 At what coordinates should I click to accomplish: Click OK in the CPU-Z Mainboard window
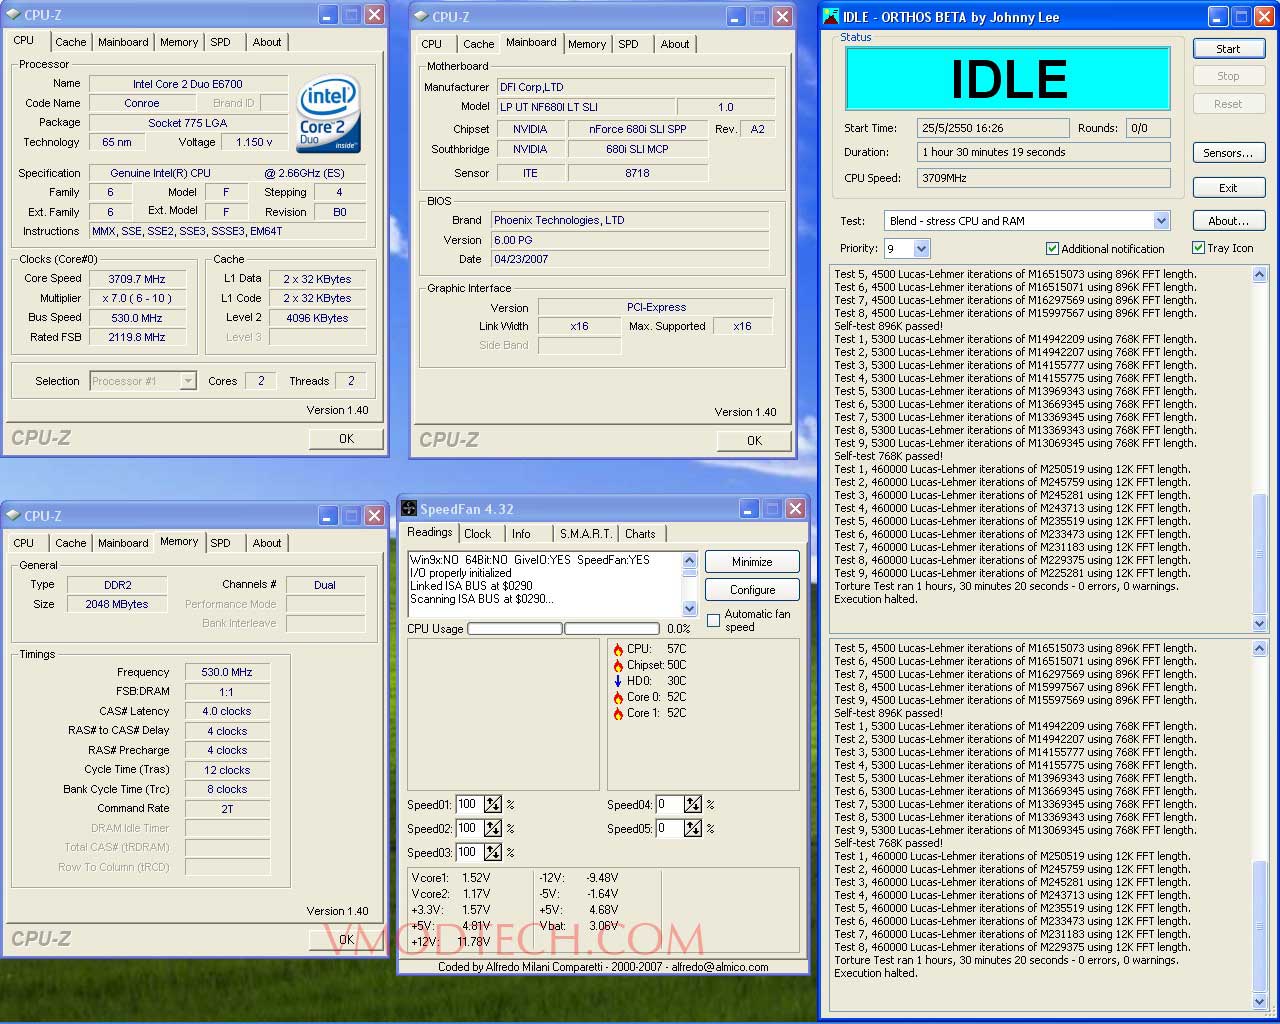coord(754,441)
